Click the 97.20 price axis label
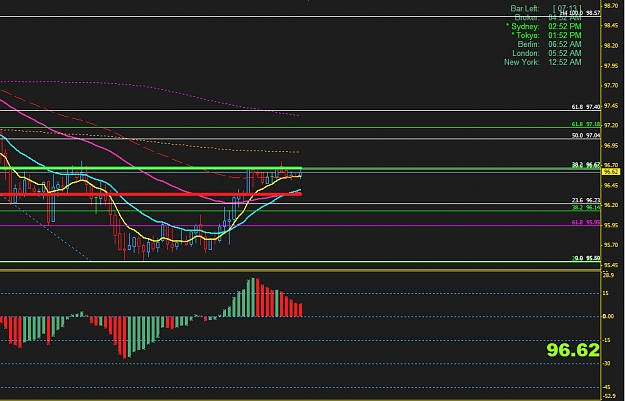 tap(611, 125)
